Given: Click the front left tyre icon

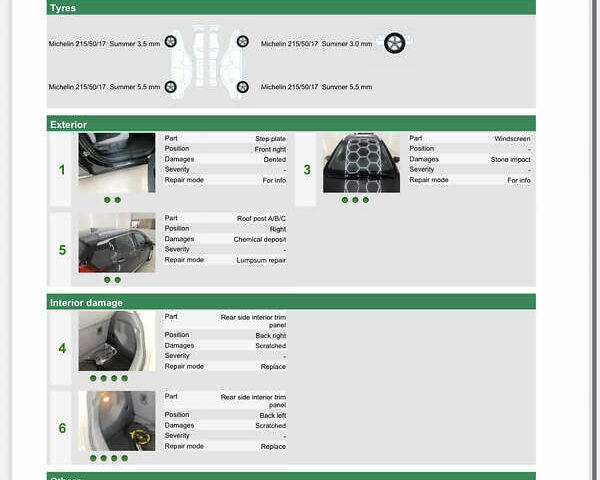Looking at the screenshot, I should pos(170,42).
